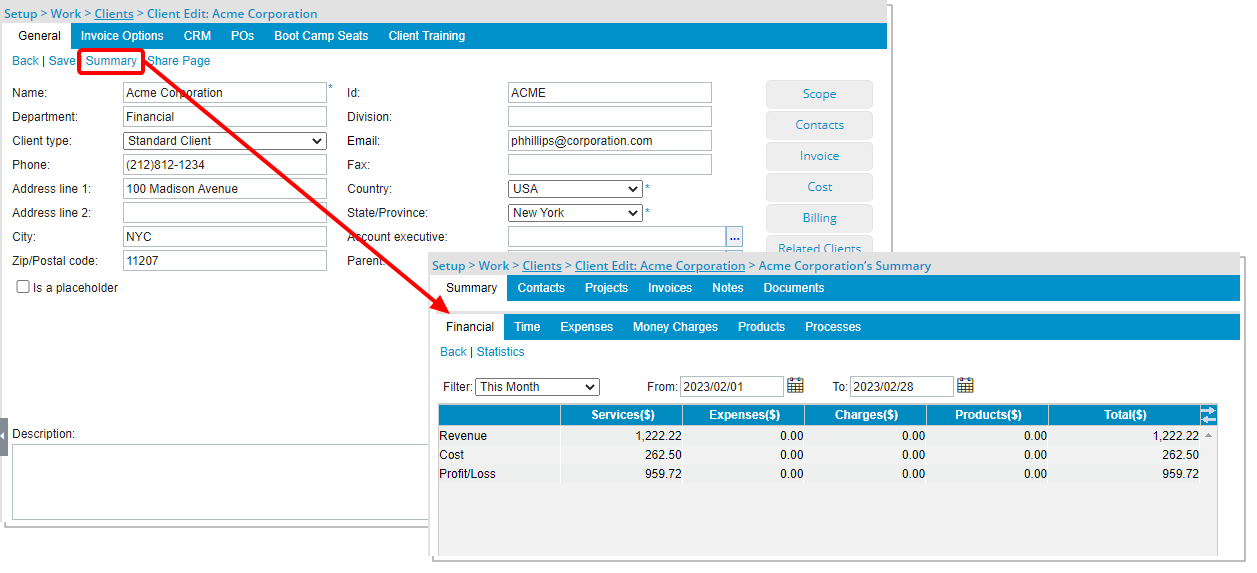Click the Save link

click(x=62, y=61)
